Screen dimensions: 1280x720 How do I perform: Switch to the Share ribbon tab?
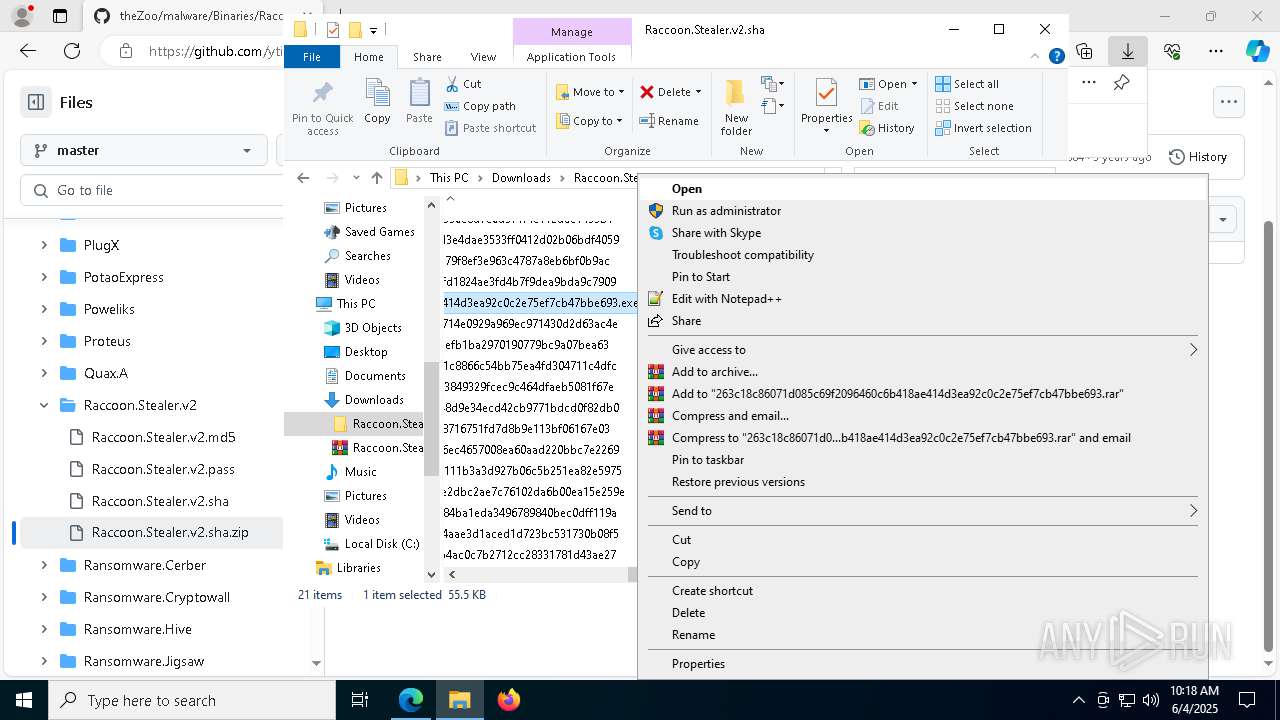click(x=427, y=57)
